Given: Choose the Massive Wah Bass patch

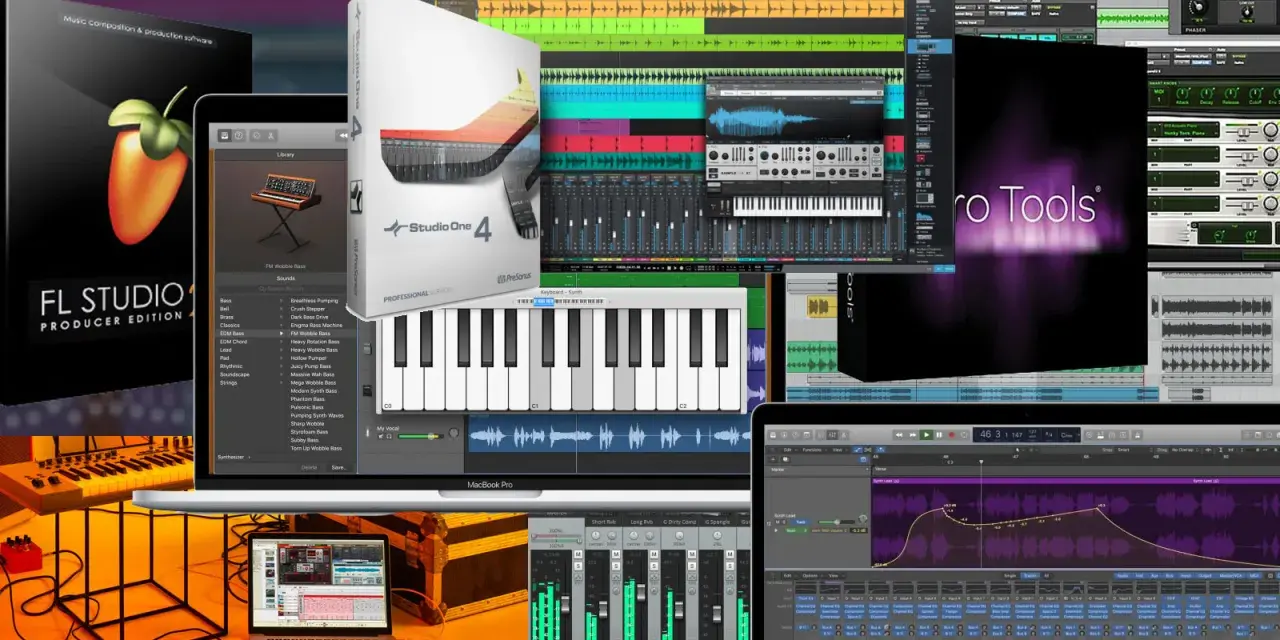Looking at the screenshot, I should click(x=313, y=374).
